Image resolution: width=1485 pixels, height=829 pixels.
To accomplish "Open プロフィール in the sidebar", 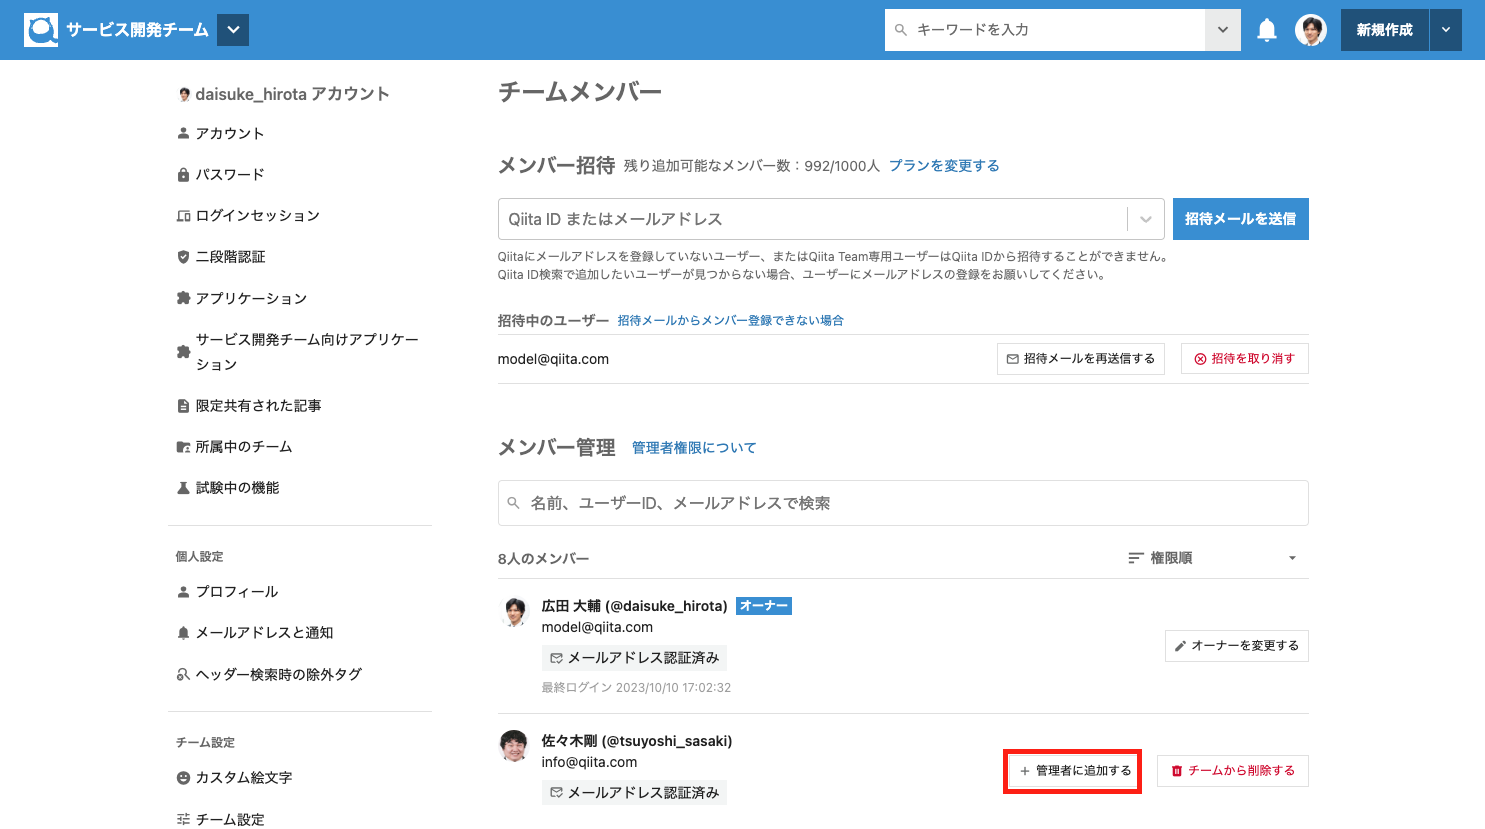I will (237, 592).
